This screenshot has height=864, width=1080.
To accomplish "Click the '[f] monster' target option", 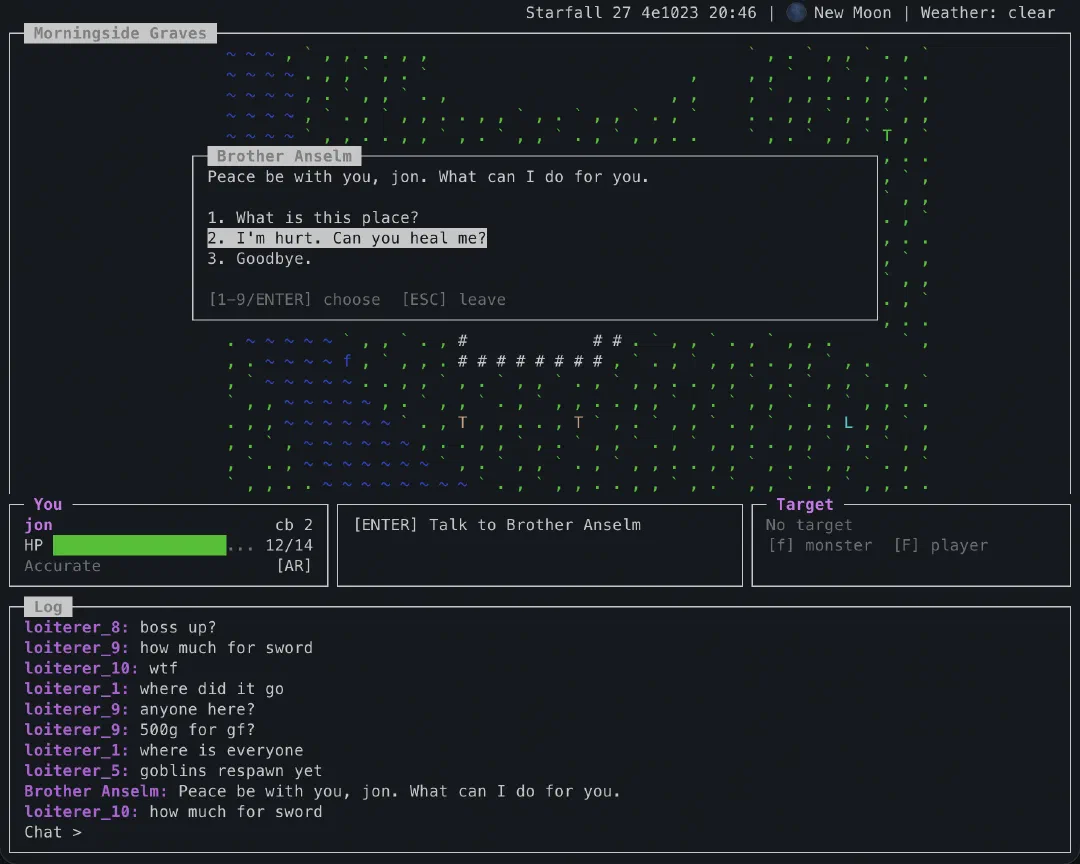I will click(x=819, y=546).
